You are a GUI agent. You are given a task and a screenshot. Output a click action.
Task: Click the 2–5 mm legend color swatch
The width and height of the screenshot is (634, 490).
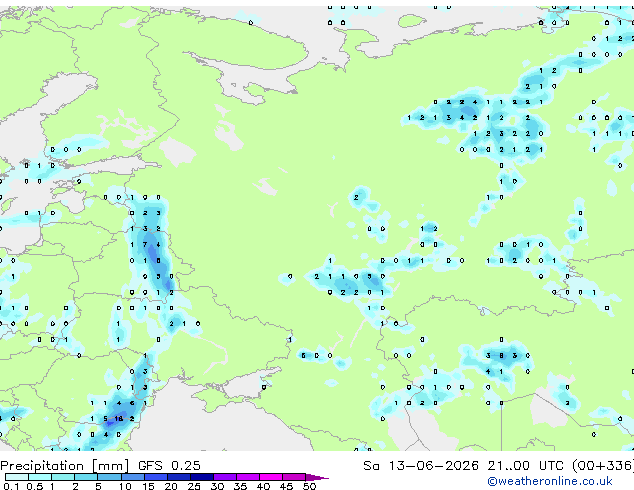86,477
